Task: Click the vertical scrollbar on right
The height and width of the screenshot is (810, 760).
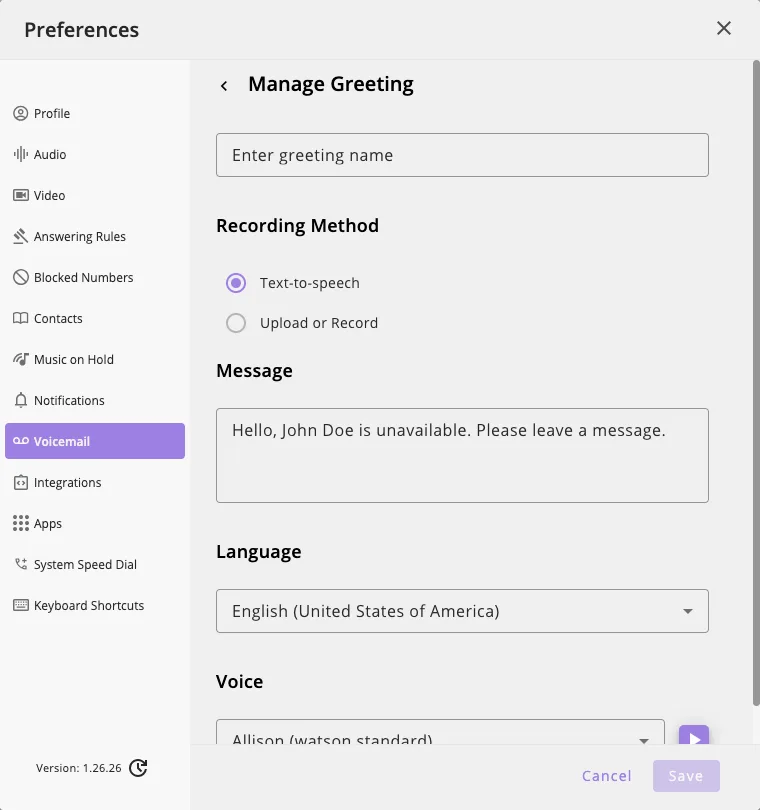Action: pos(756,383)
